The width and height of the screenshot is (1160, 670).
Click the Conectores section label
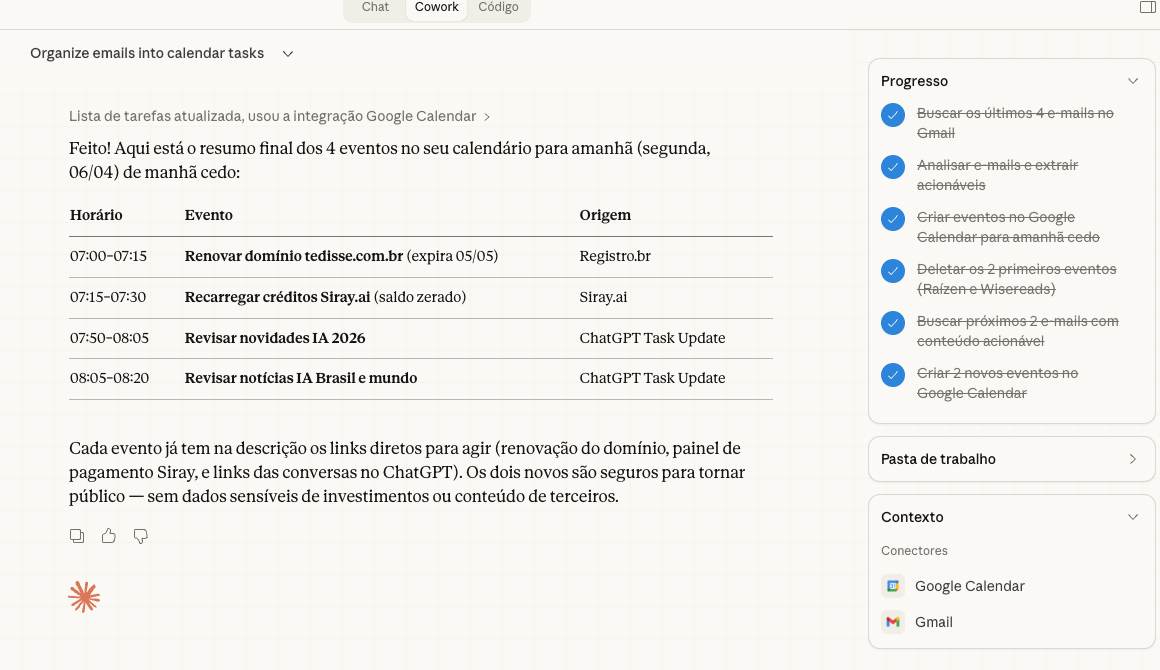tap(914, 551)
